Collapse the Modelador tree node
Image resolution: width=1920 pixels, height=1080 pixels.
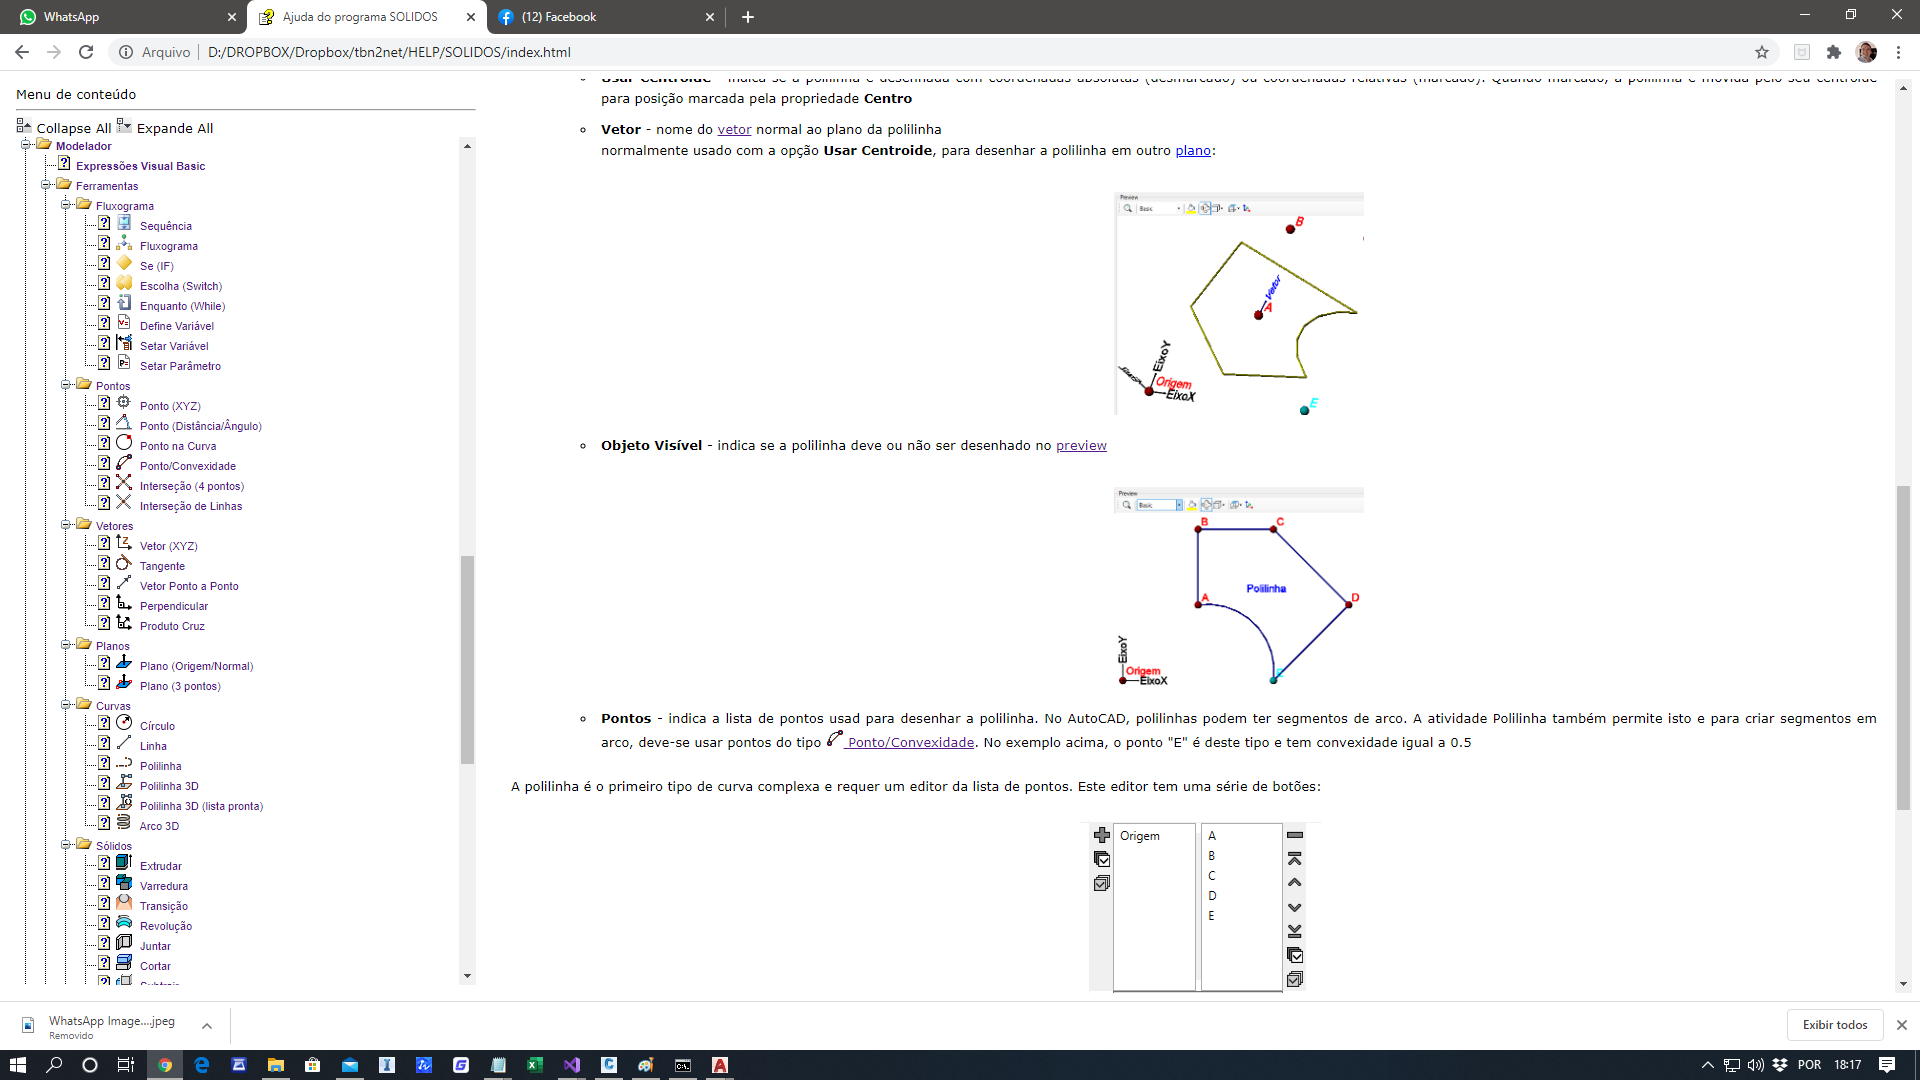pyautogui.click(x=26, y=145)
